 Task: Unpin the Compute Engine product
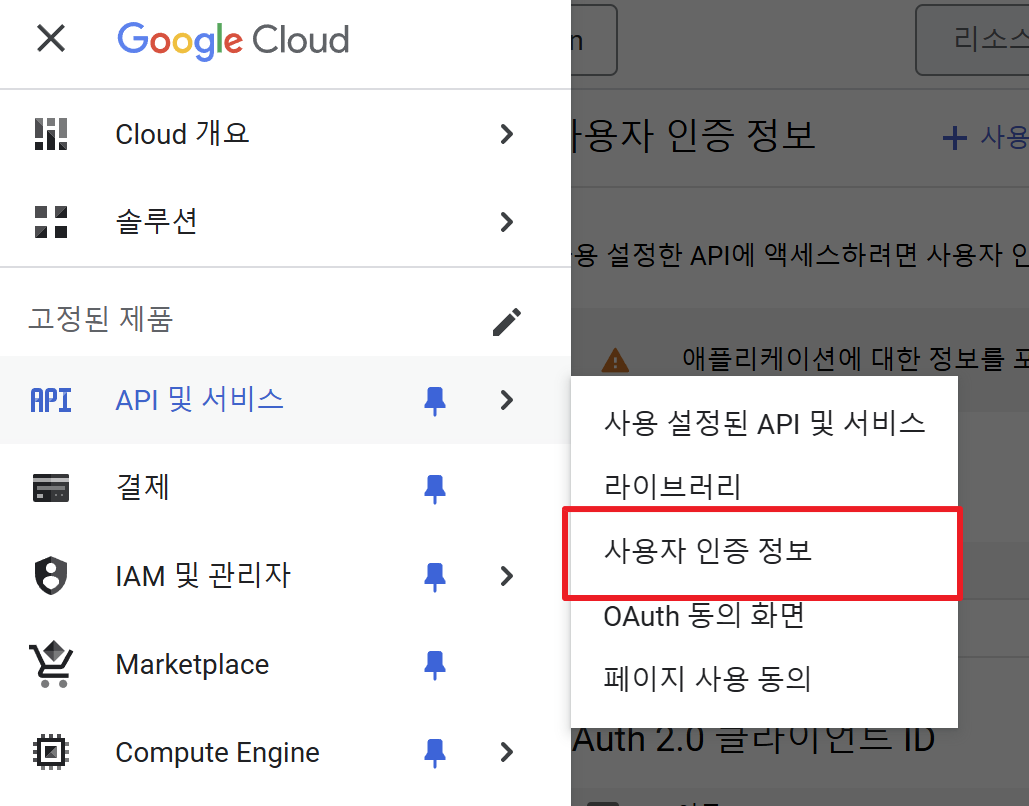434,753
